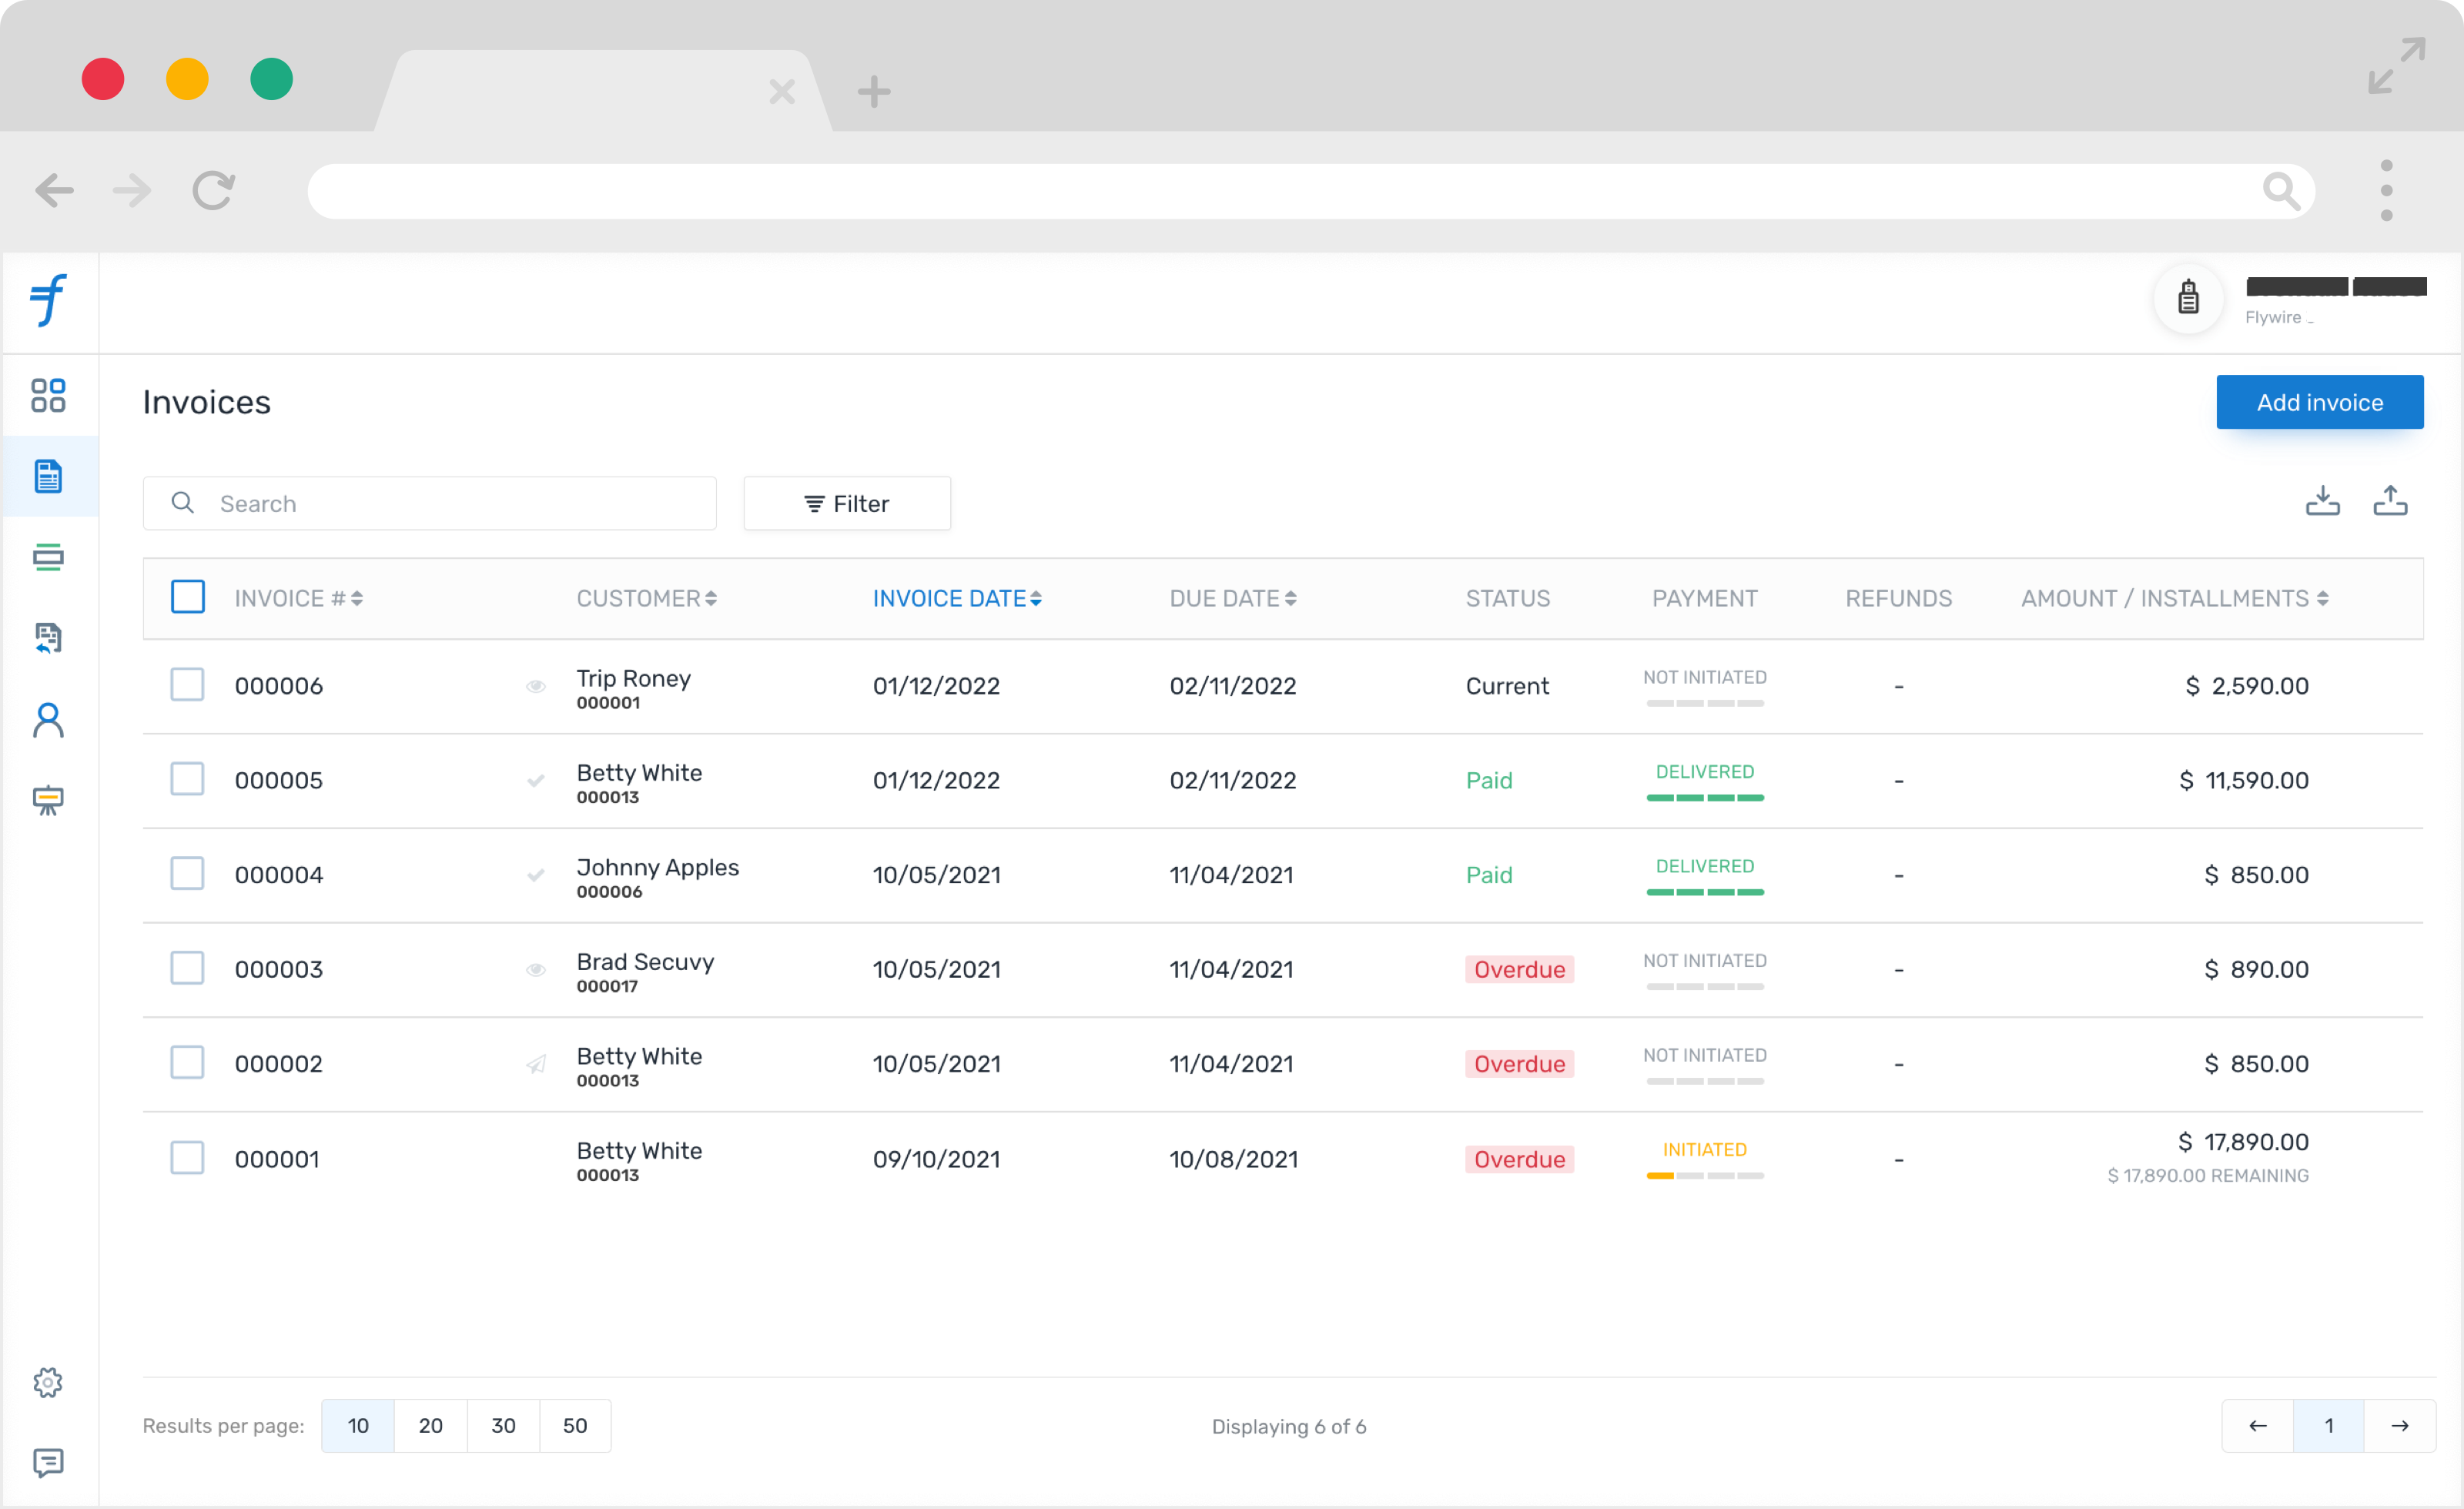The width and height of the screenshot is (2464, 1509).
Task: Show 50 results per page
Action: tap(575, 1426)
